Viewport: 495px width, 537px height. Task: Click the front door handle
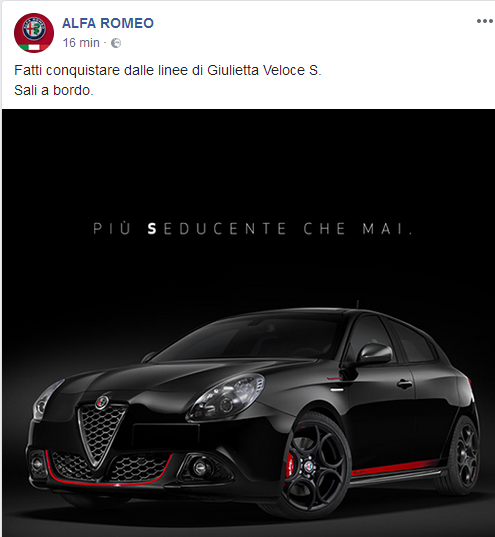coord(404,384)
